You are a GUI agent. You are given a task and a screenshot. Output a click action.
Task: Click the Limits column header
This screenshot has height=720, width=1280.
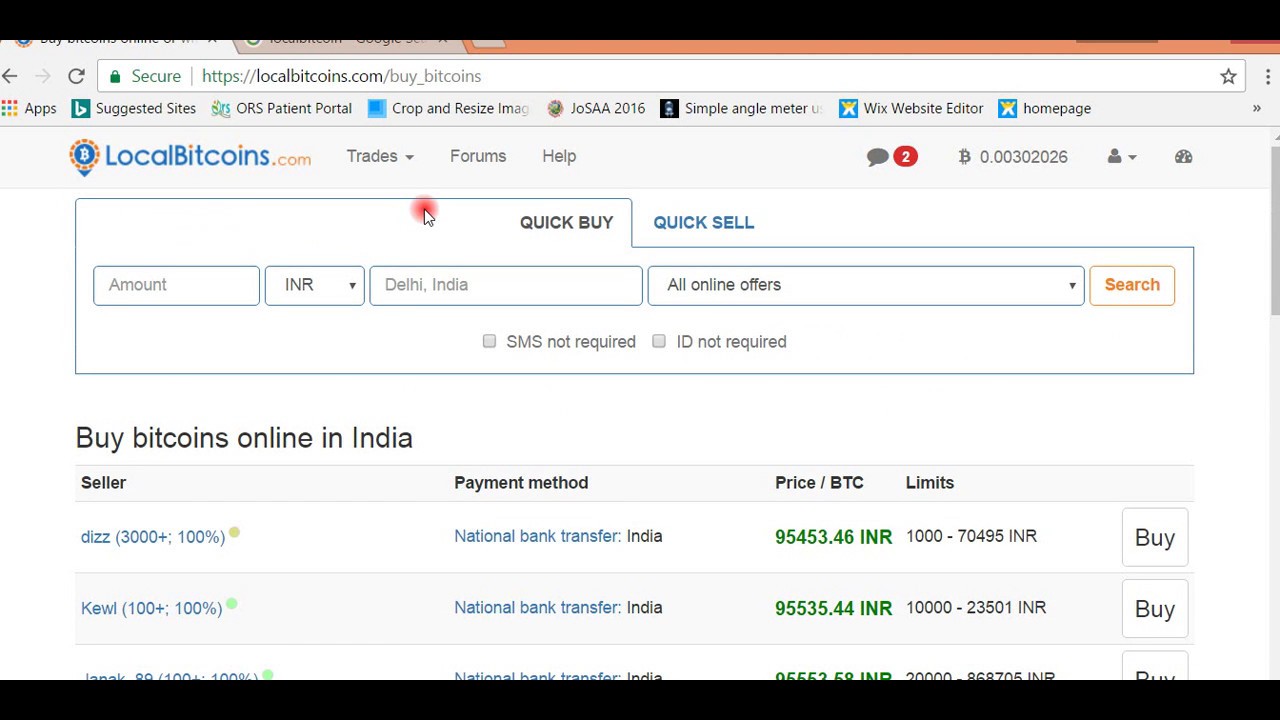tap(930, 483)
